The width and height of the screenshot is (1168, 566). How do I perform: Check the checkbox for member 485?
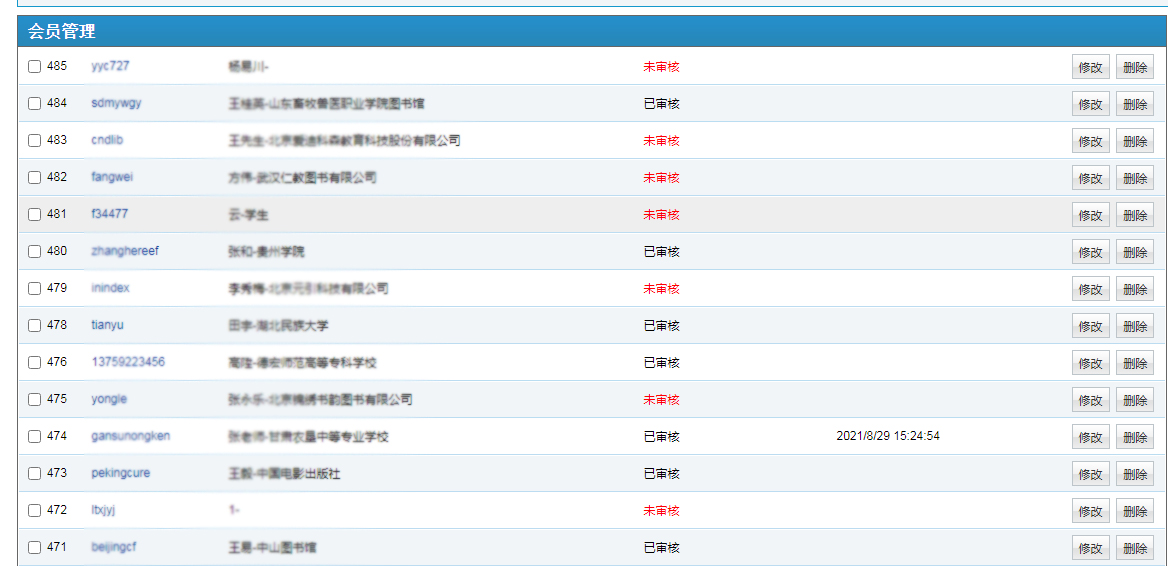pos(35,67)
